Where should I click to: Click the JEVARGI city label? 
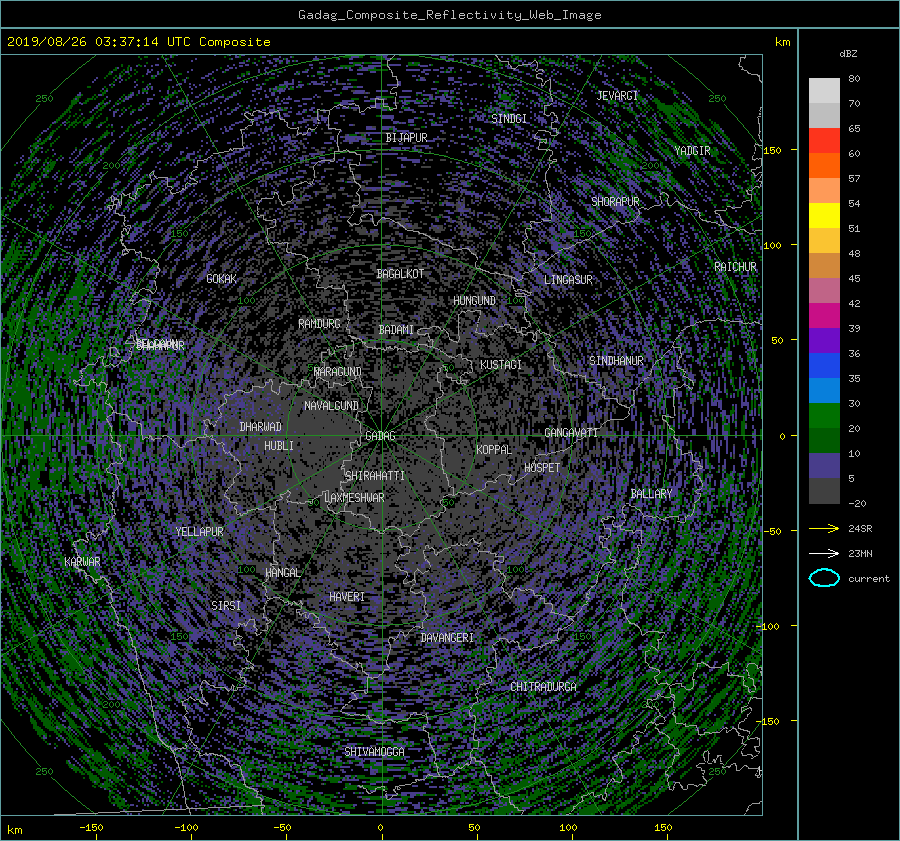617,96
